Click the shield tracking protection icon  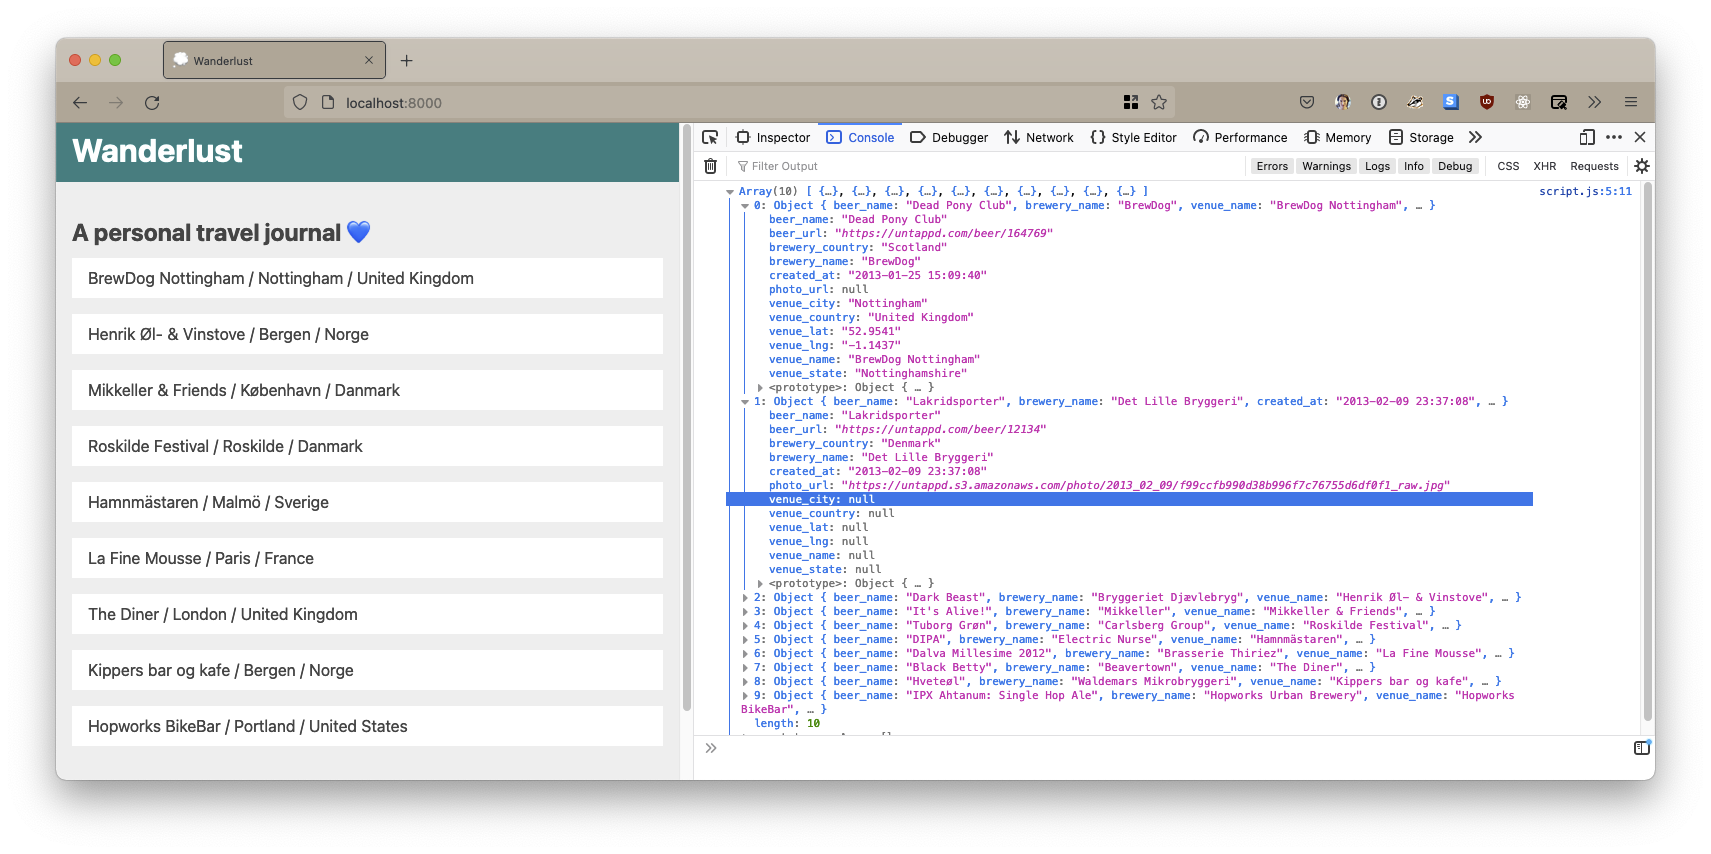[x=300, y=102]
